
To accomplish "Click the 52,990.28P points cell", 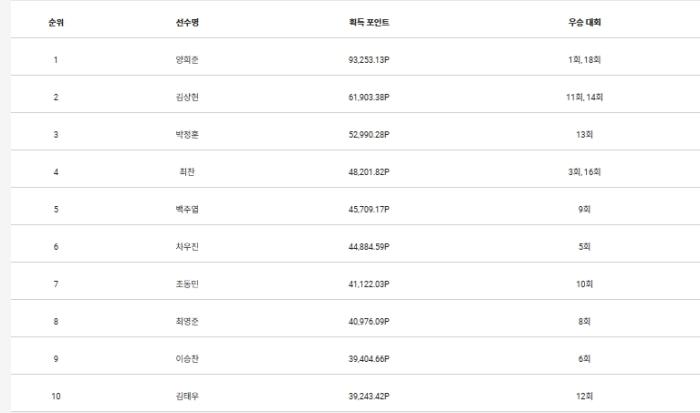I will click(368, 134).
